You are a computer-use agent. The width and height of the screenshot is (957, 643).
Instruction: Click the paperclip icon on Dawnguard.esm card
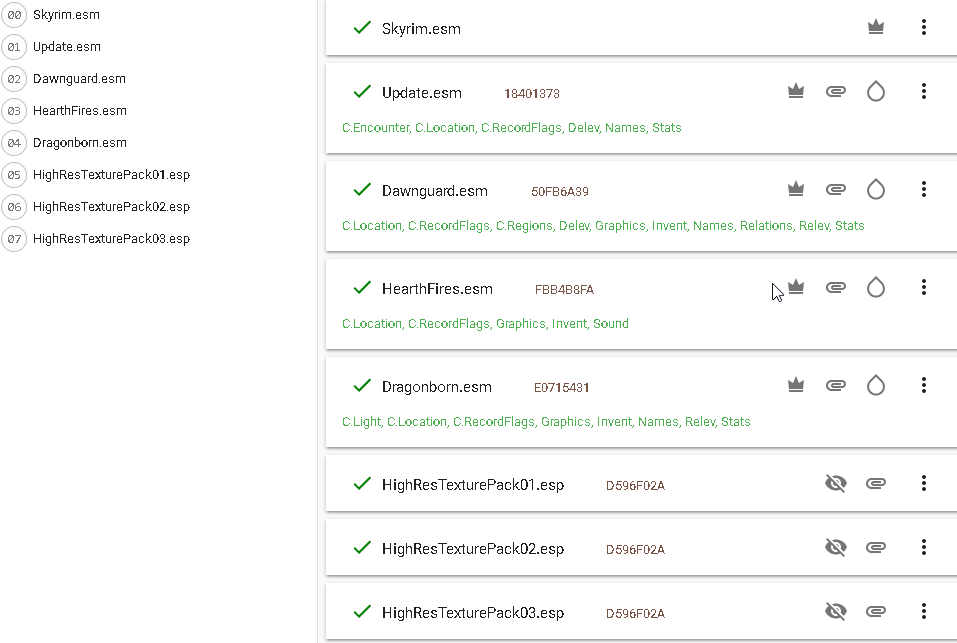(836, 189)
